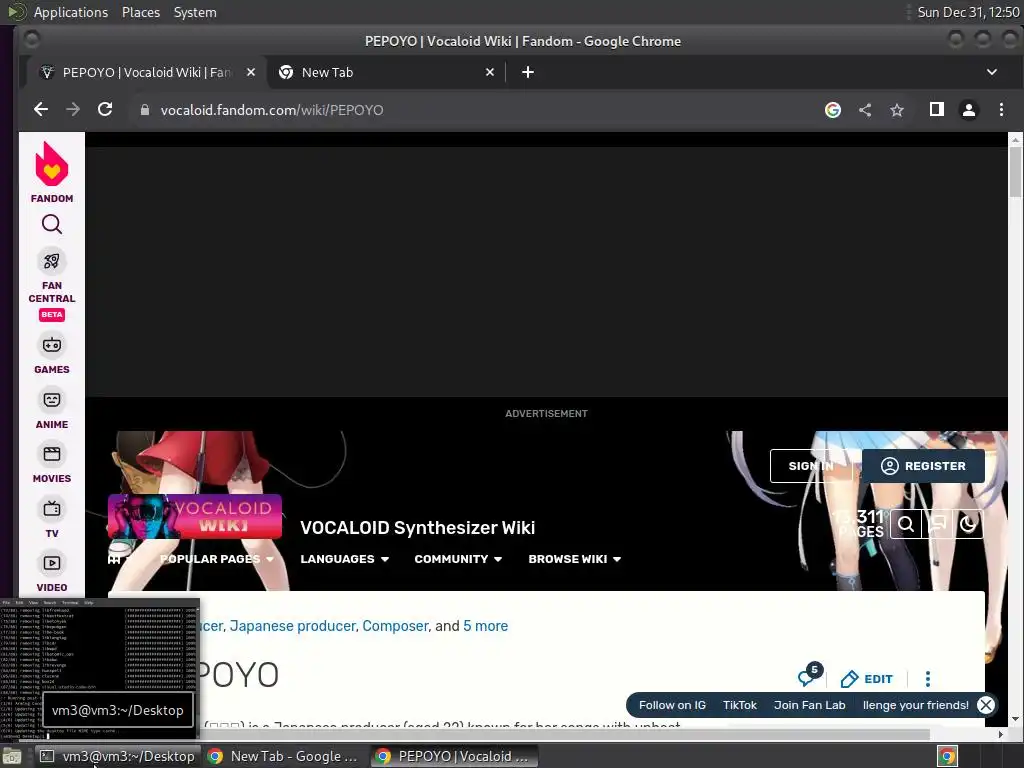Viewport: 1024px width, 768px height.
Task: Open a new Chrome tab with plus
Action: (x=528, y=72)
